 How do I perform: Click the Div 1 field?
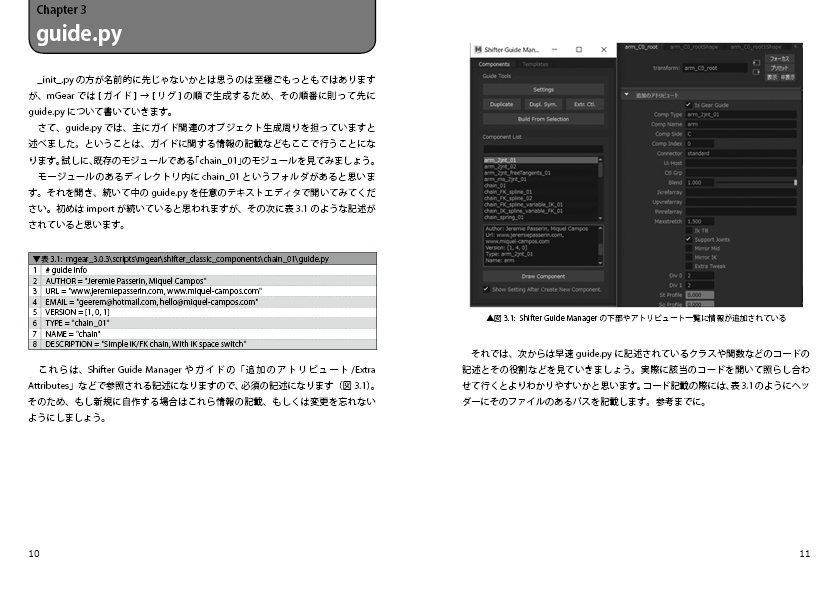(x=699, y=285)
